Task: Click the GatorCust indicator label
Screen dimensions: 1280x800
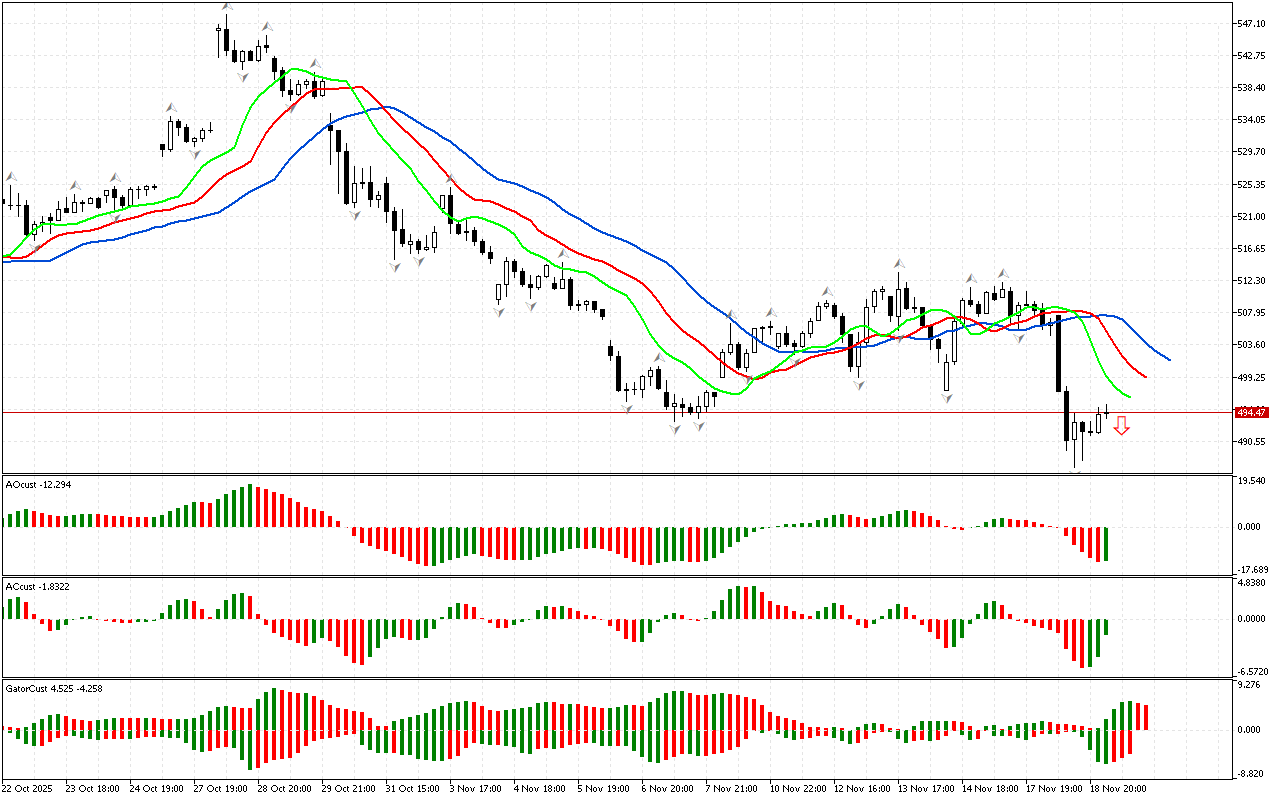Action: (52, 688)
